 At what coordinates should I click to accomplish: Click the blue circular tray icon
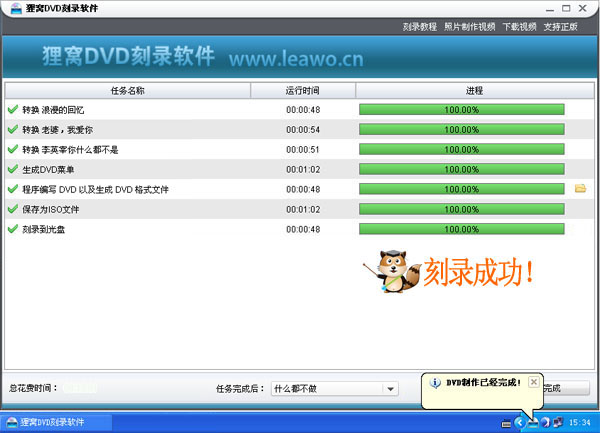pyautogui.click(x=545, y=422)
